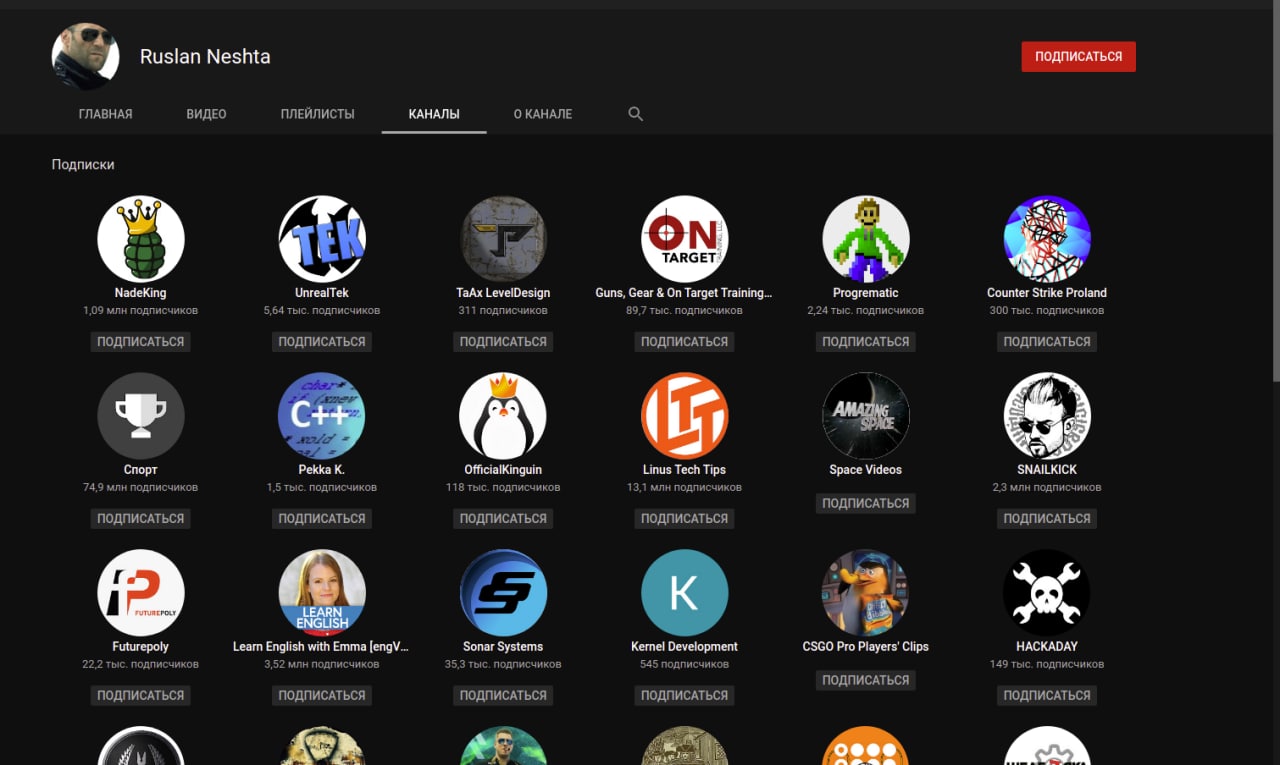Switch to the ГЛАВНАЯ tab

(x=106, y=114)
